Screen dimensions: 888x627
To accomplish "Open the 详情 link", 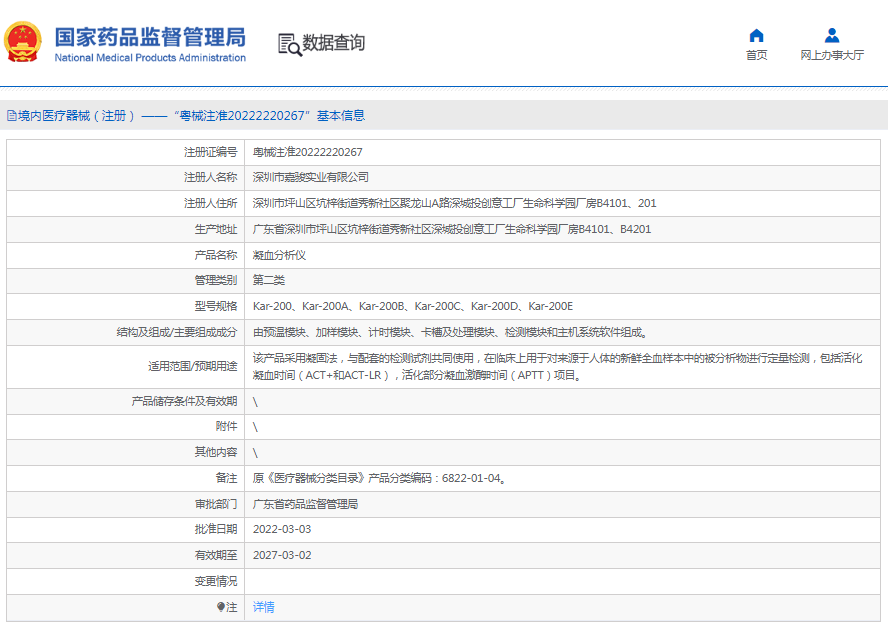I will pyautogui.click(x=263, y=607).
